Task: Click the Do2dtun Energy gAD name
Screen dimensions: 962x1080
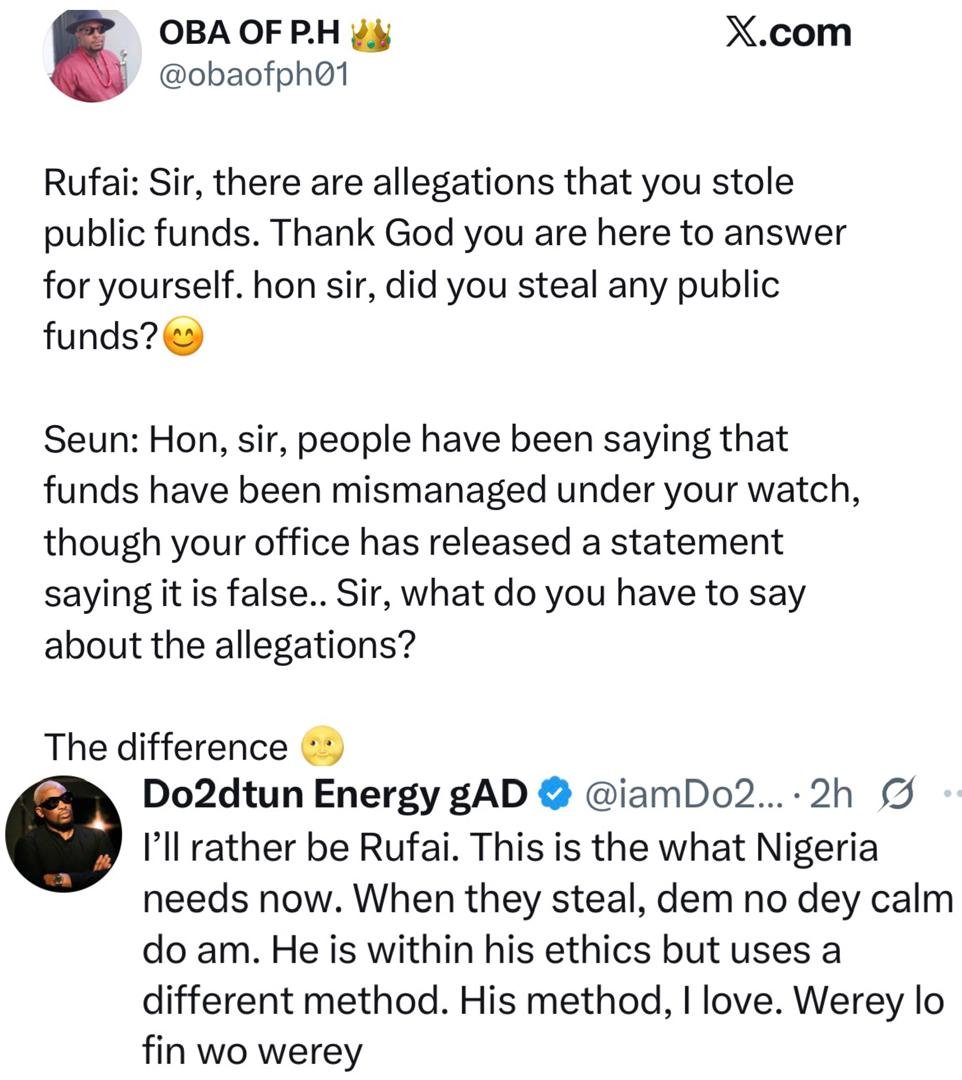Action: tap(336, 795)
